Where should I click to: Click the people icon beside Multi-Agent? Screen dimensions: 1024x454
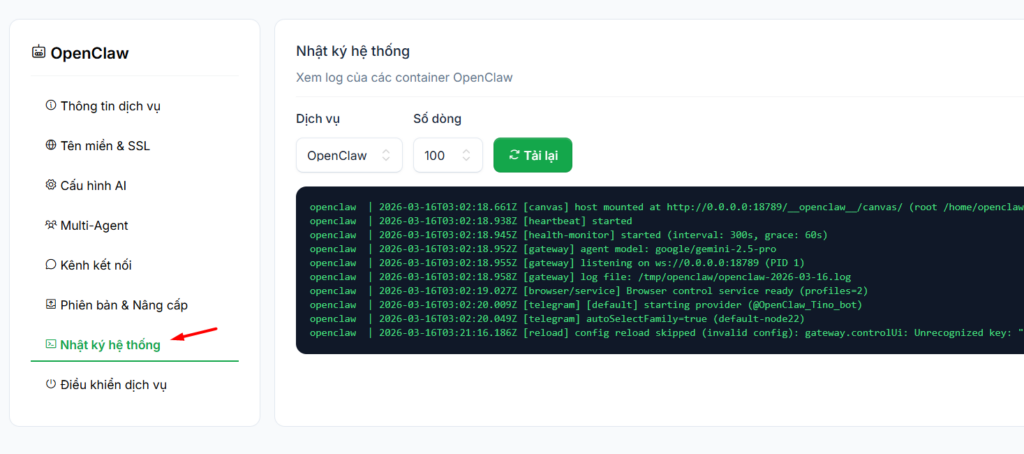[51, 225]
